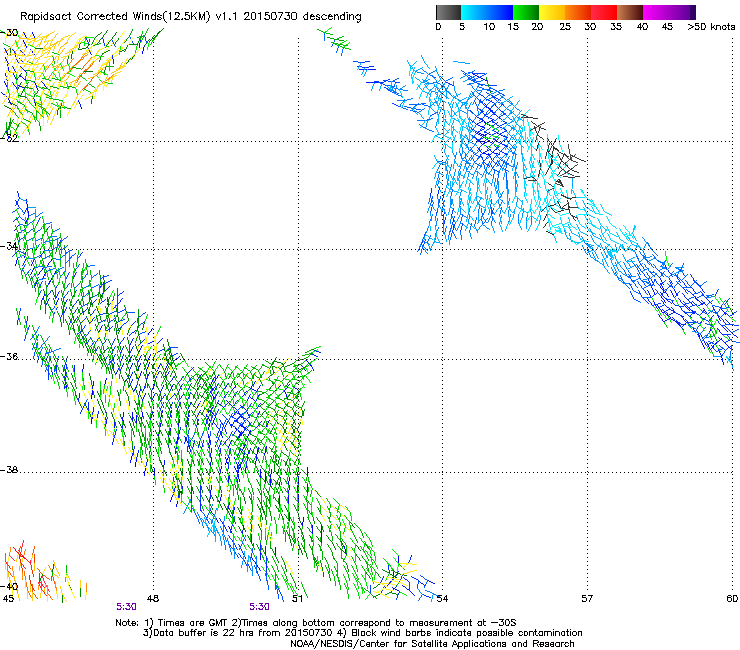Screen dimensions: 740x650
Task: Click the "60" longitude axis label
Action: coord(732,599)
